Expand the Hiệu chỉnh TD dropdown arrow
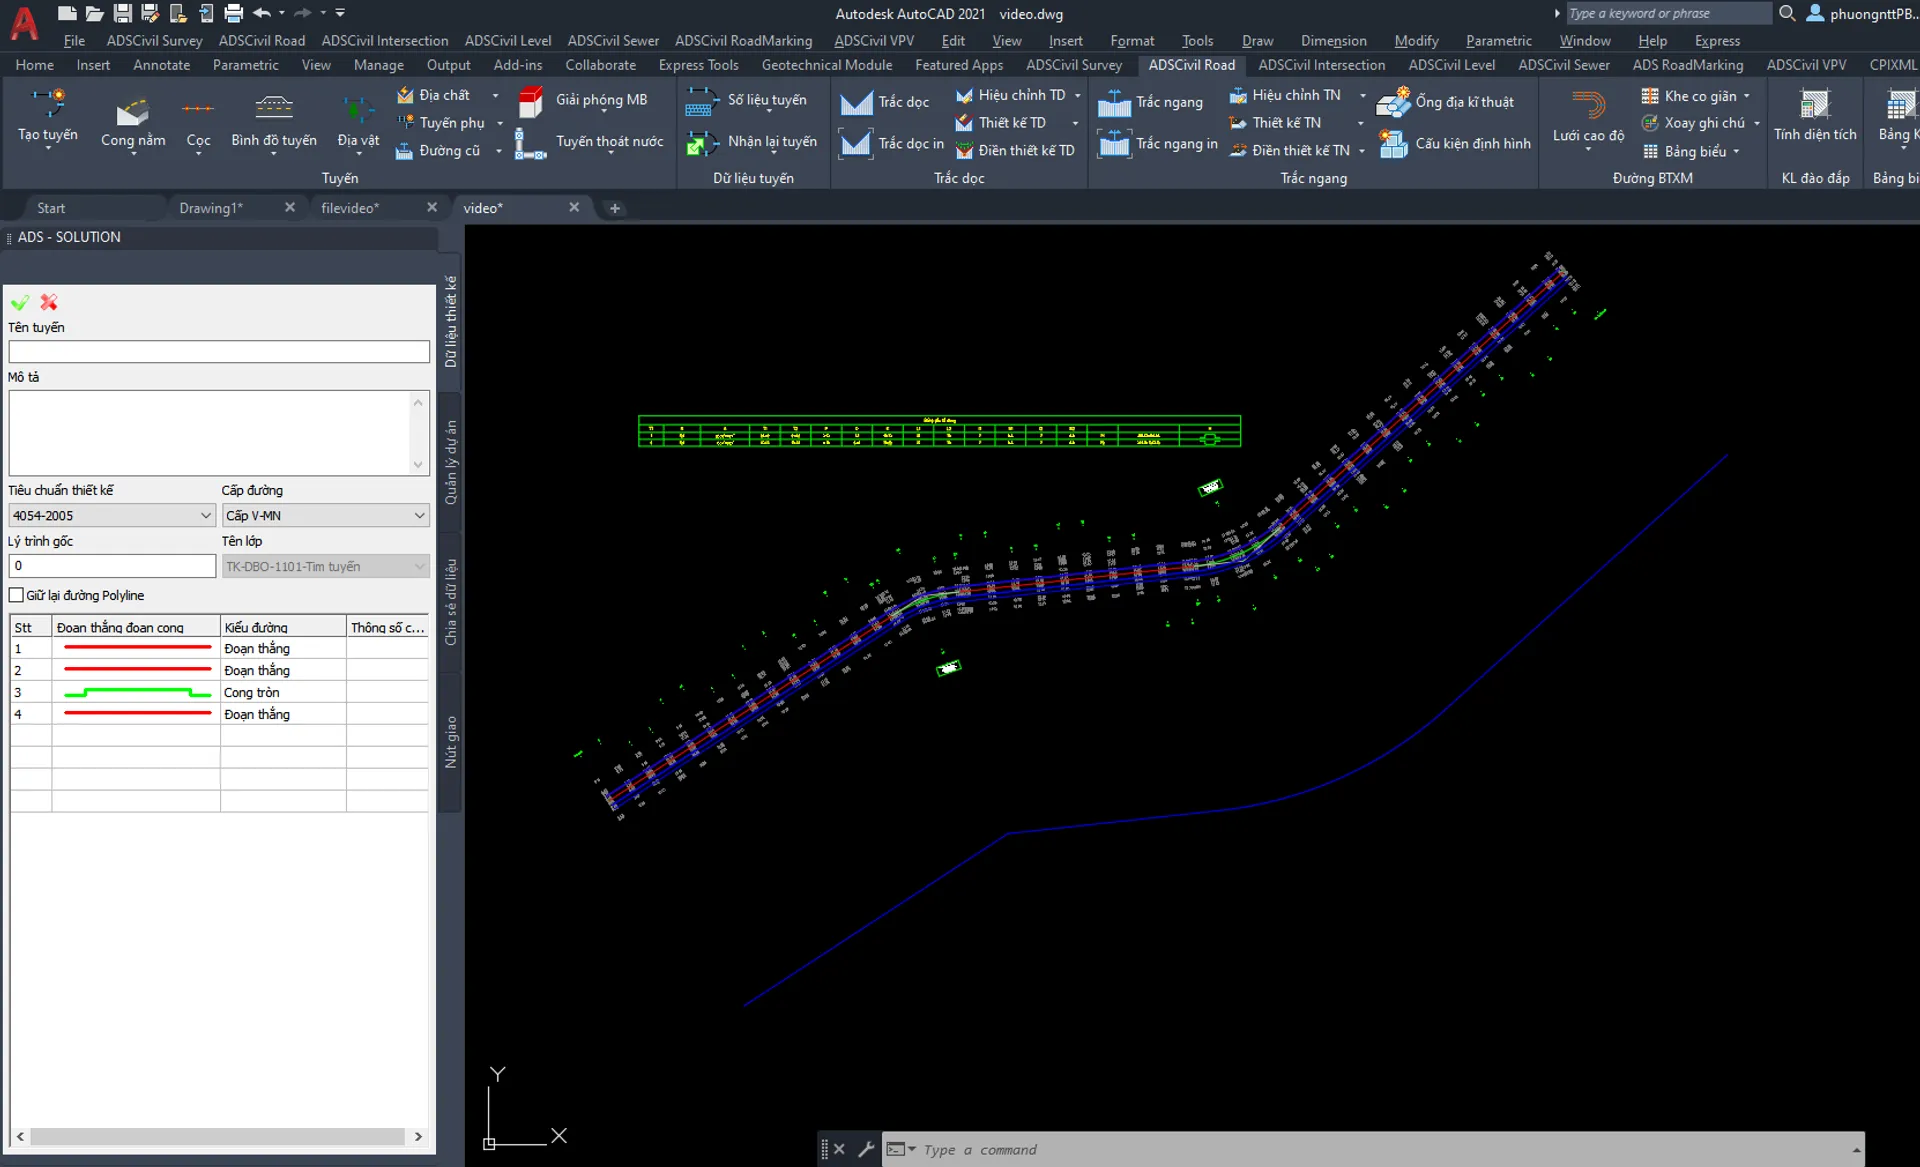1920x1167 pixels. tap(1077, 95)
